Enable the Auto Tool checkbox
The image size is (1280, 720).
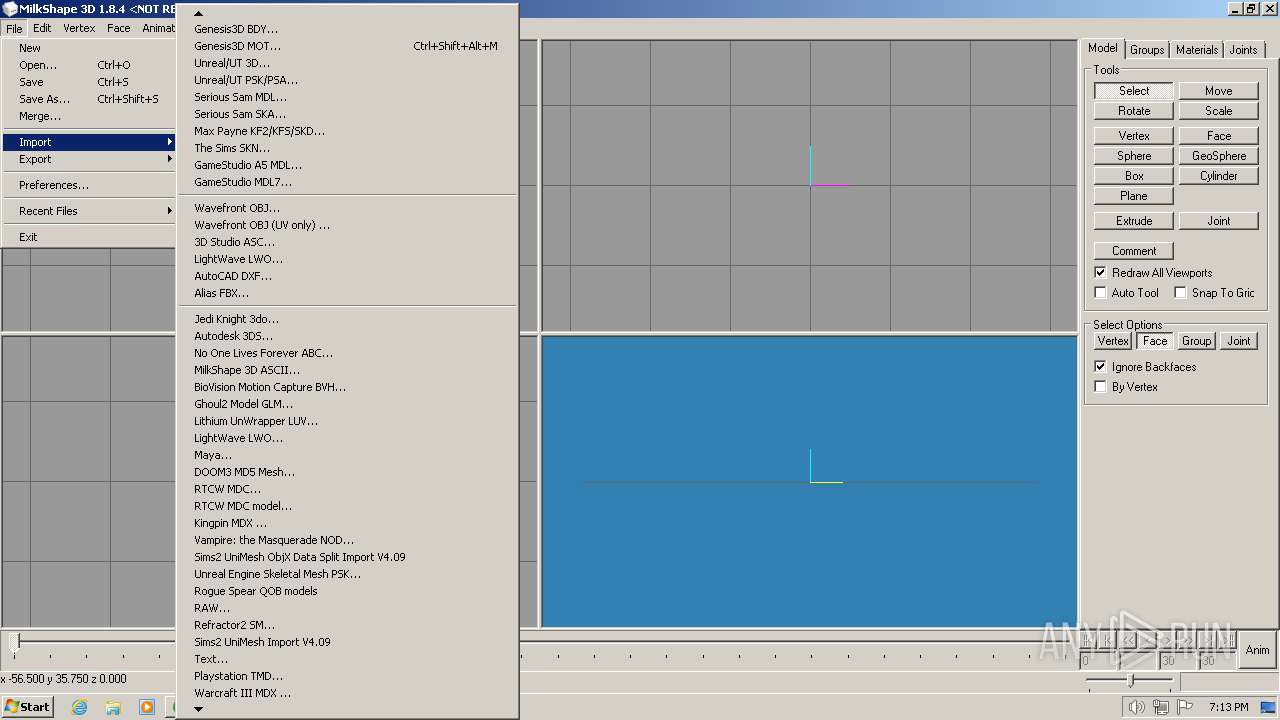tap(1101, 292)
